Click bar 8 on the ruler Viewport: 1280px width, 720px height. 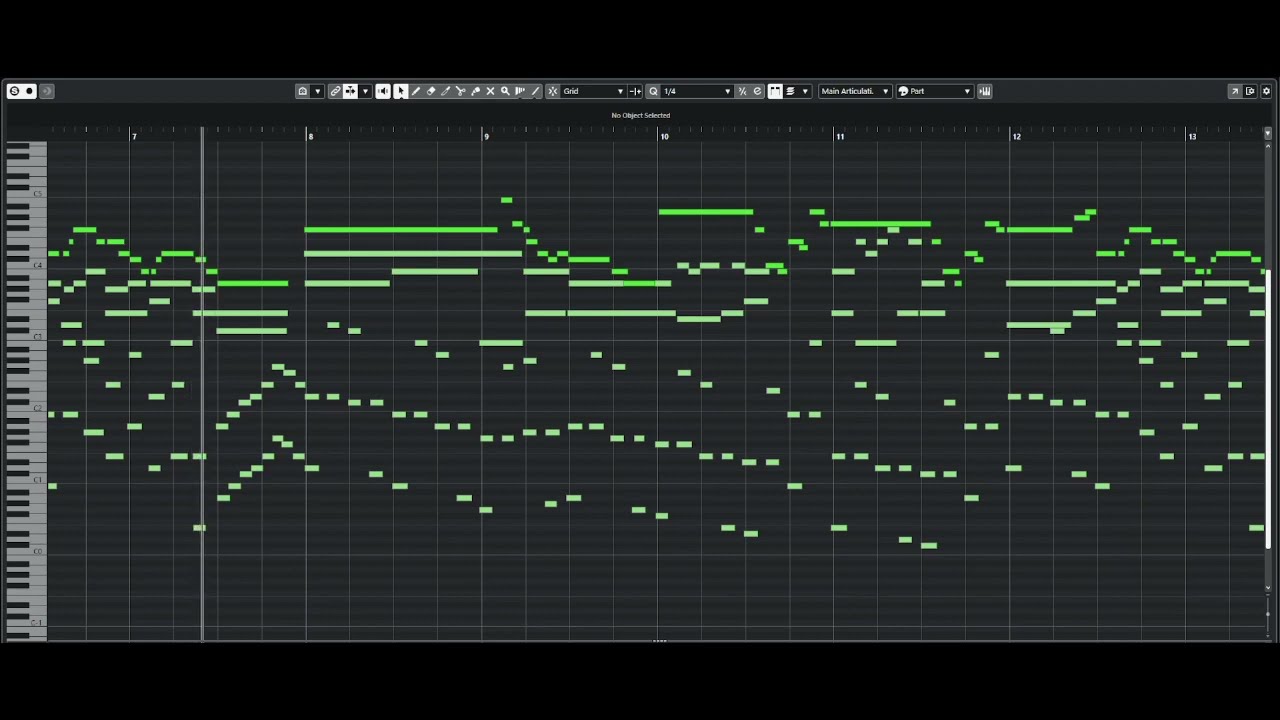pyautogui.click(x=310, y=136)
